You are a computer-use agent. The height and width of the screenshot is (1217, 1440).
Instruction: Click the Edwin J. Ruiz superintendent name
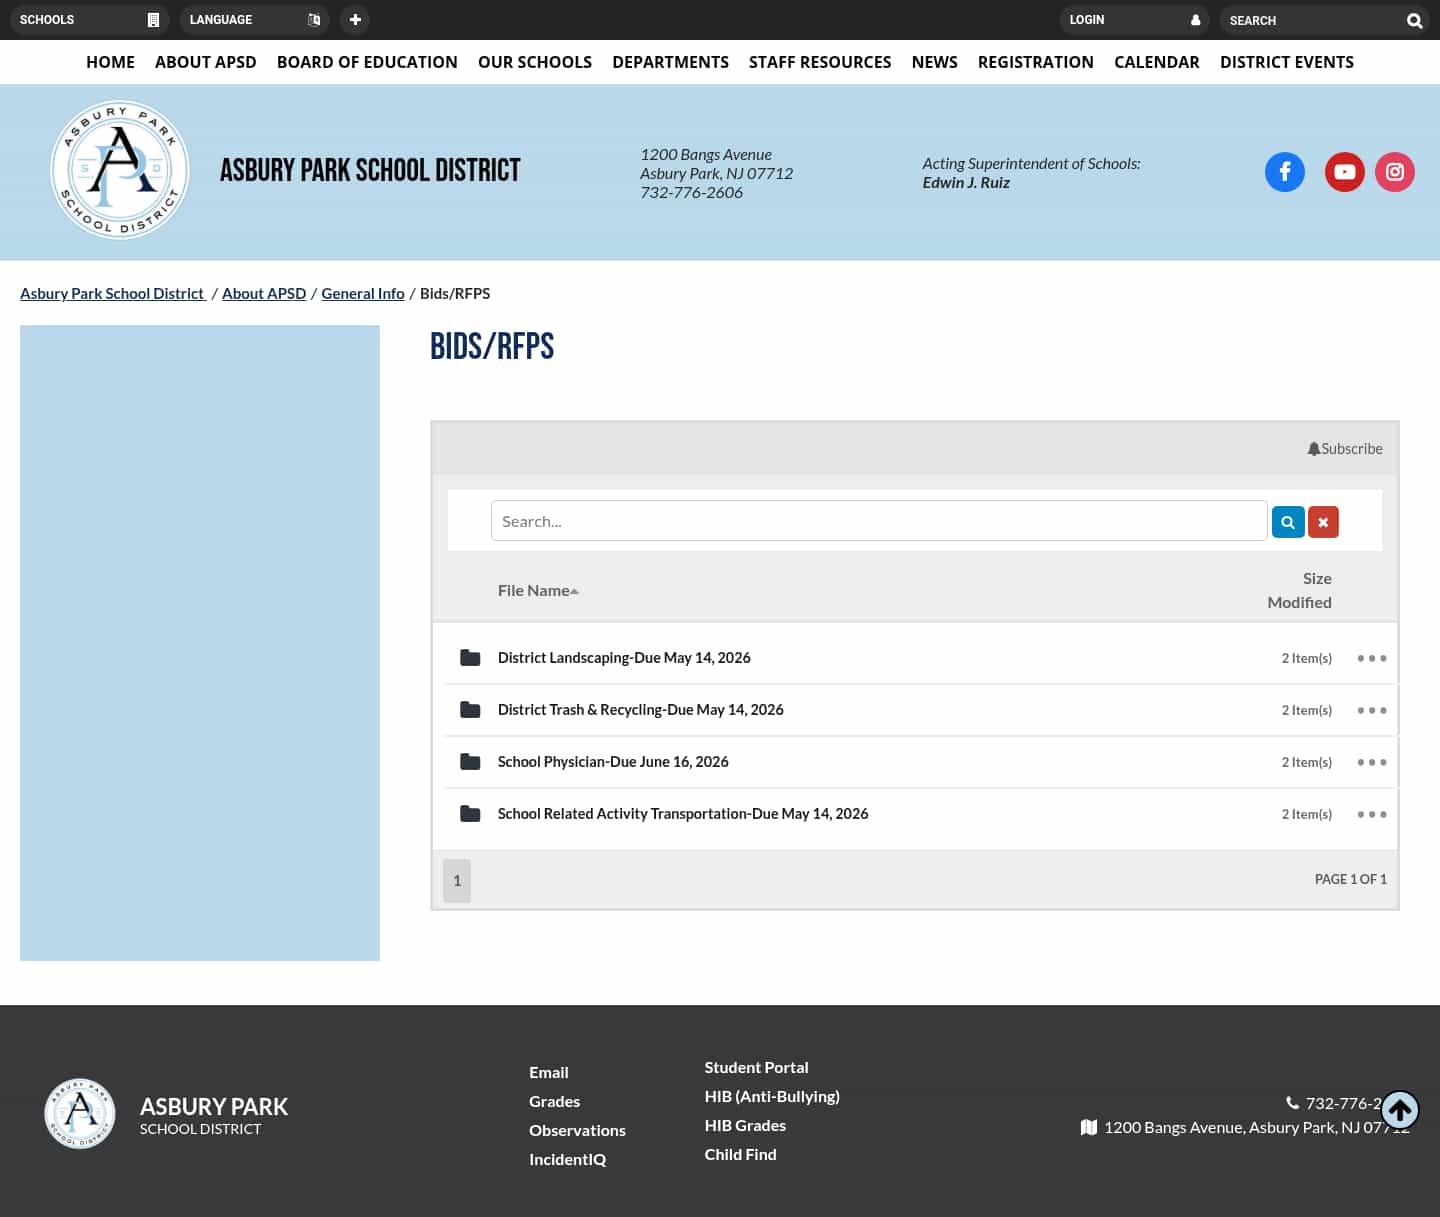tap(966, 182)
